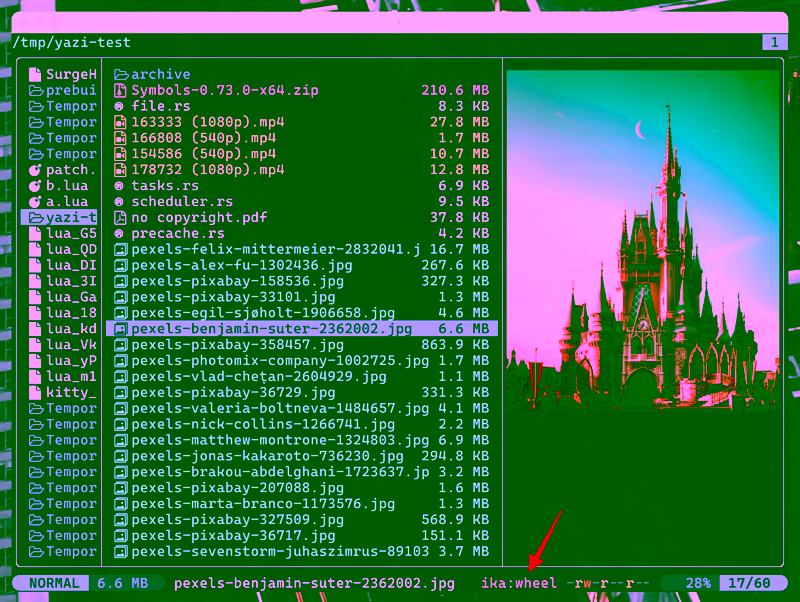Click the video icon for 154586 (540p).mp4
This screenshot has height=602, width=800.
(x=120, y=154)
